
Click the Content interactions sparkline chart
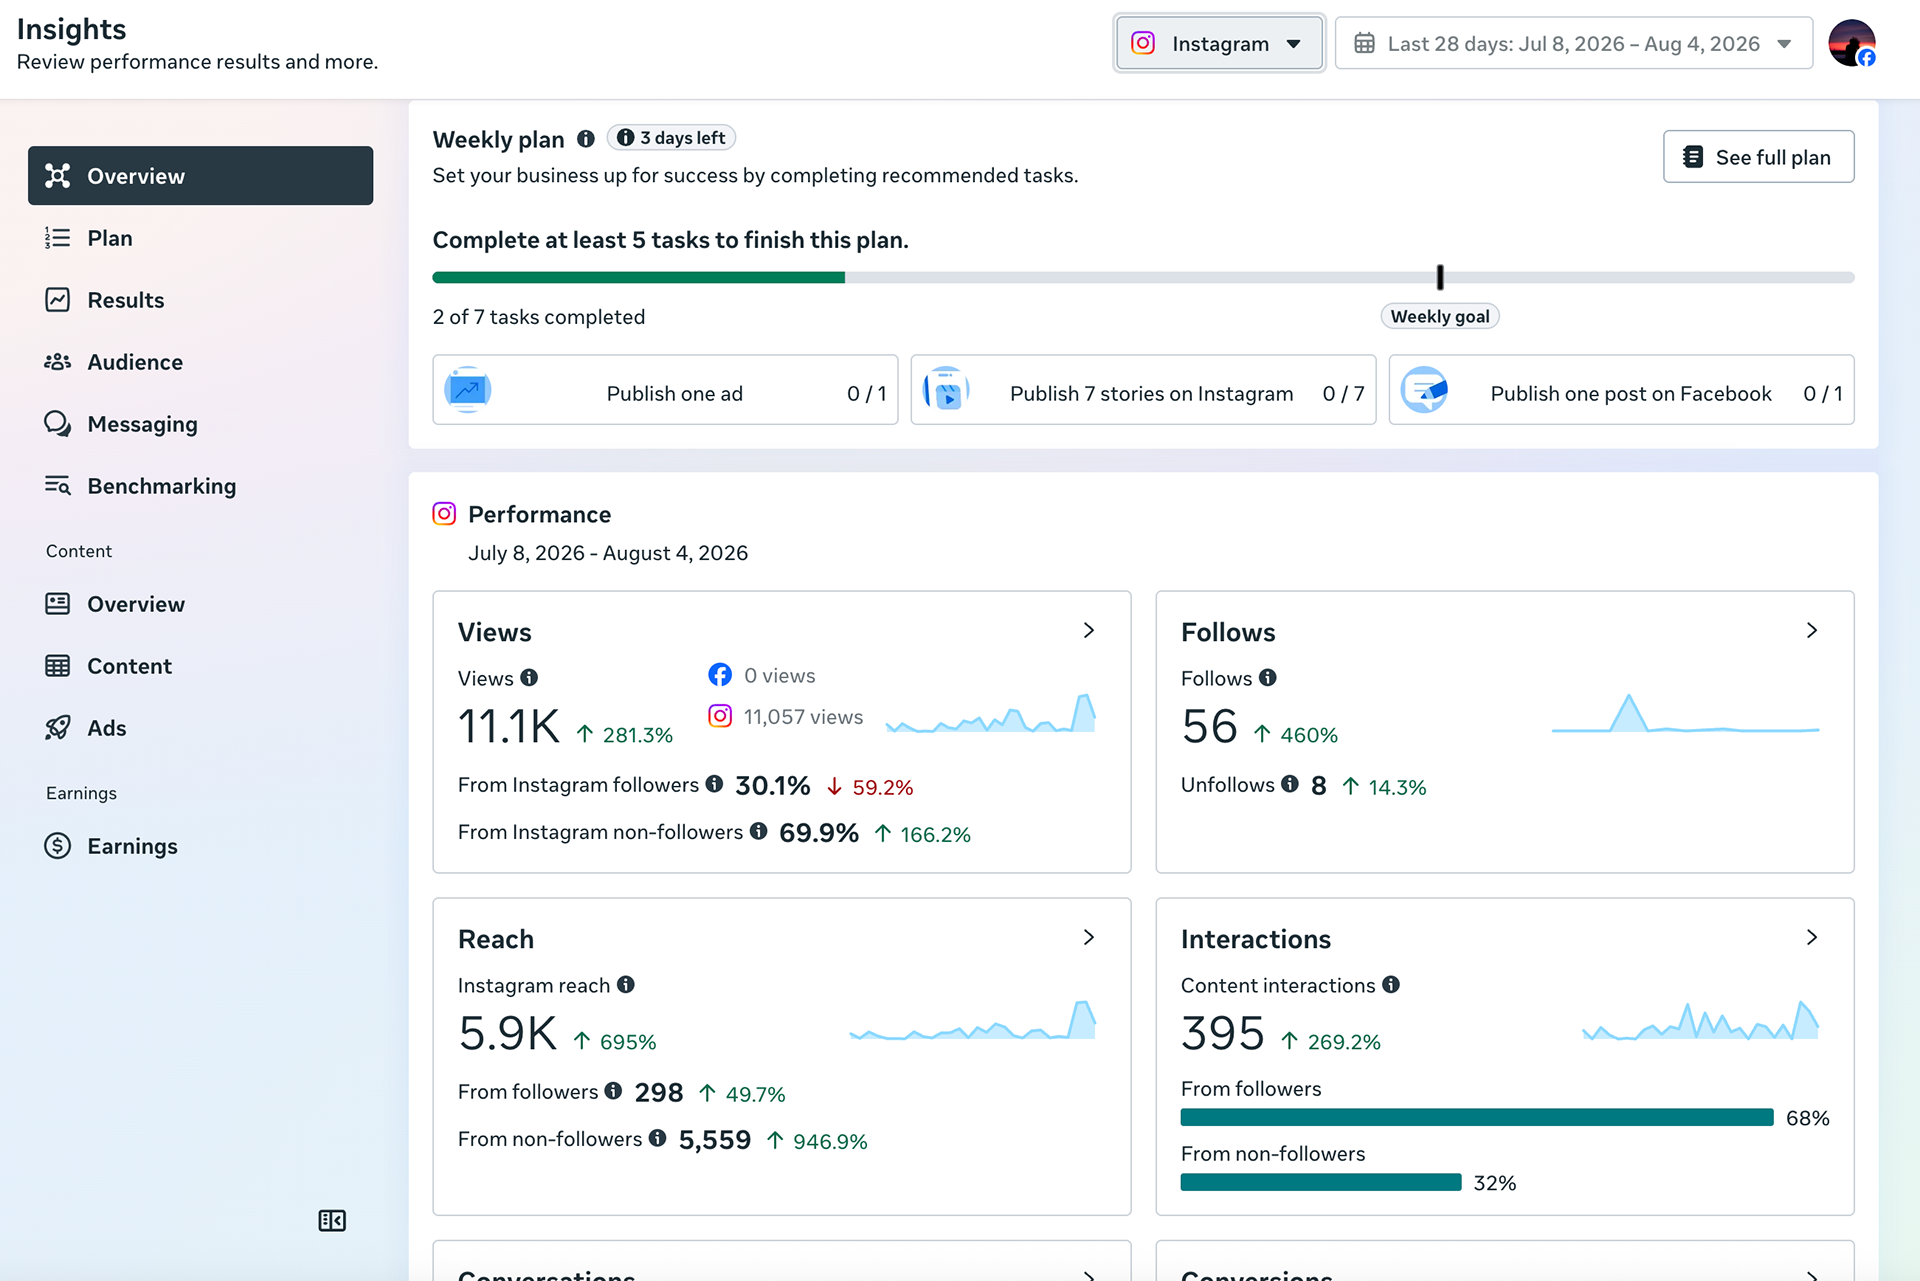1700,1020
